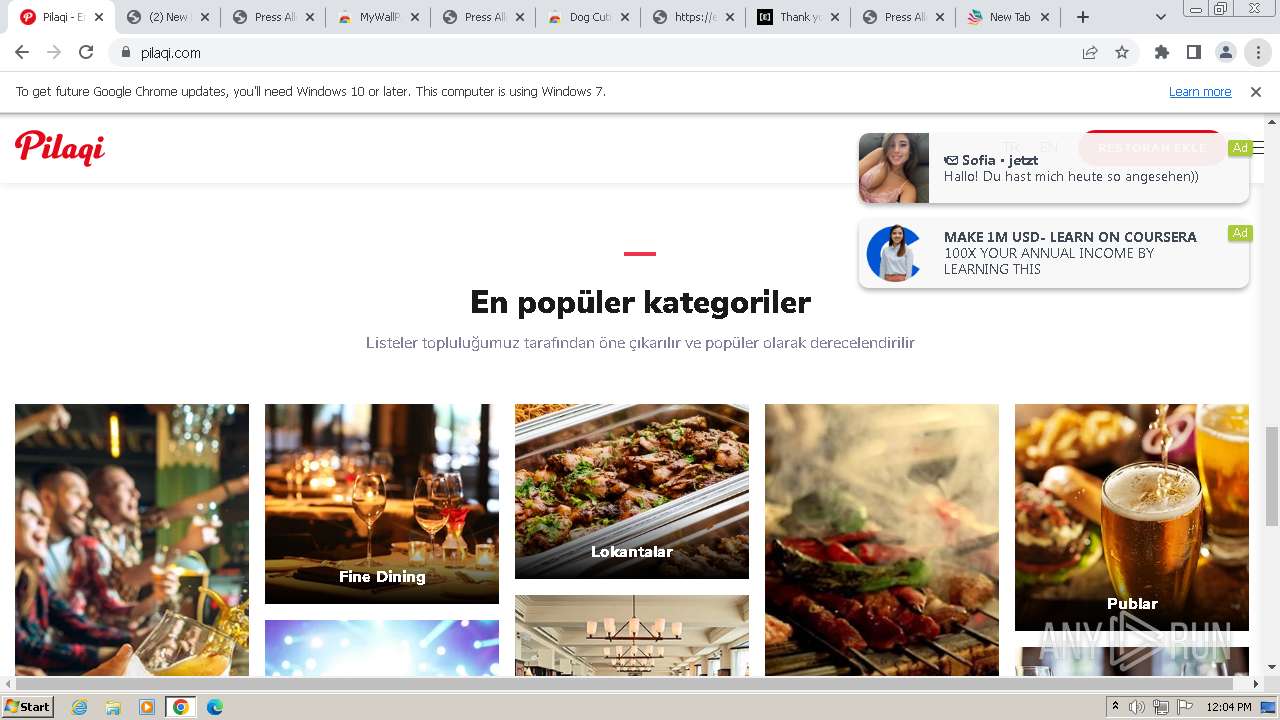Viewport: 1280px width, 720px height.
Task: Open the grilled kebab category image
Action: point(882,540)
